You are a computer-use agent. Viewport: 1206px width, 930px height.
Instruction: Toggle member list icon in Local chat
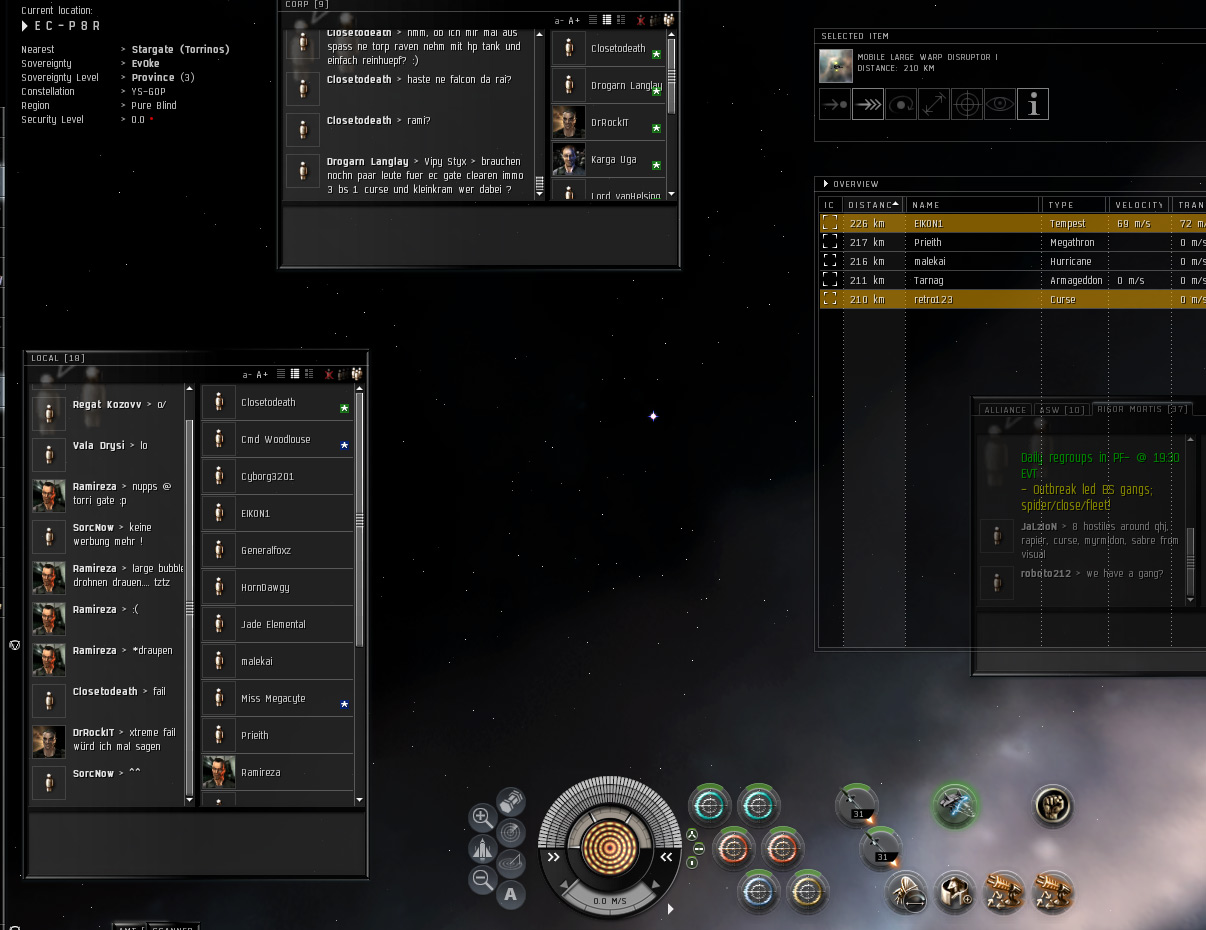pyautogui.click(x=357, y=374)
